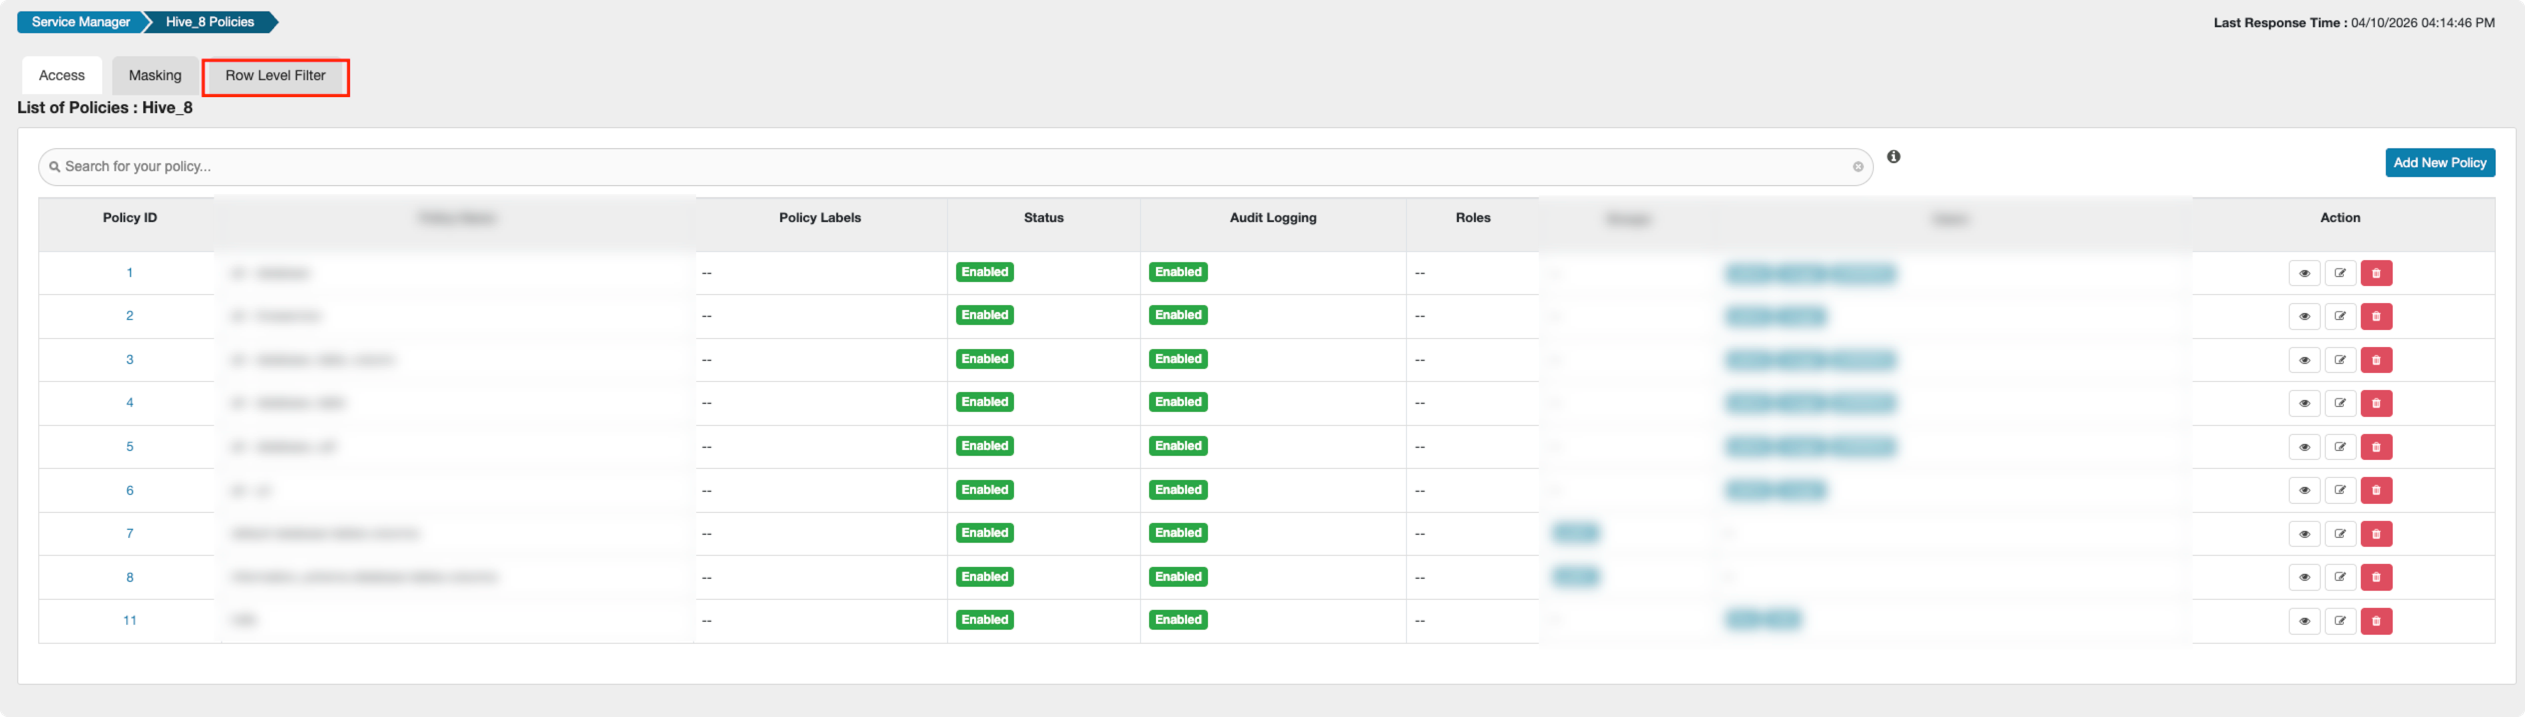Clear the policy search with the x icon
The height and width of the screenshot is (717, 2525).
(1858, 167)
